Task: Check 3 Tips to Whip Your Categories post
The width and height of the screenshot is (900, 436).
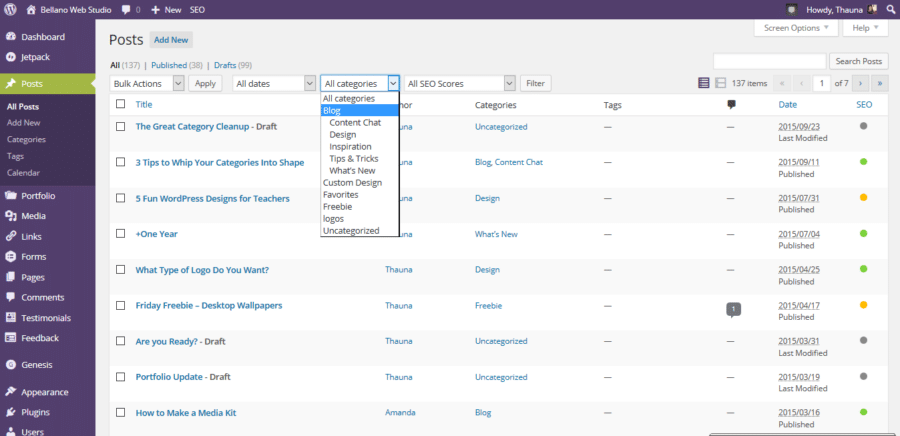Action: click(121, 162)
